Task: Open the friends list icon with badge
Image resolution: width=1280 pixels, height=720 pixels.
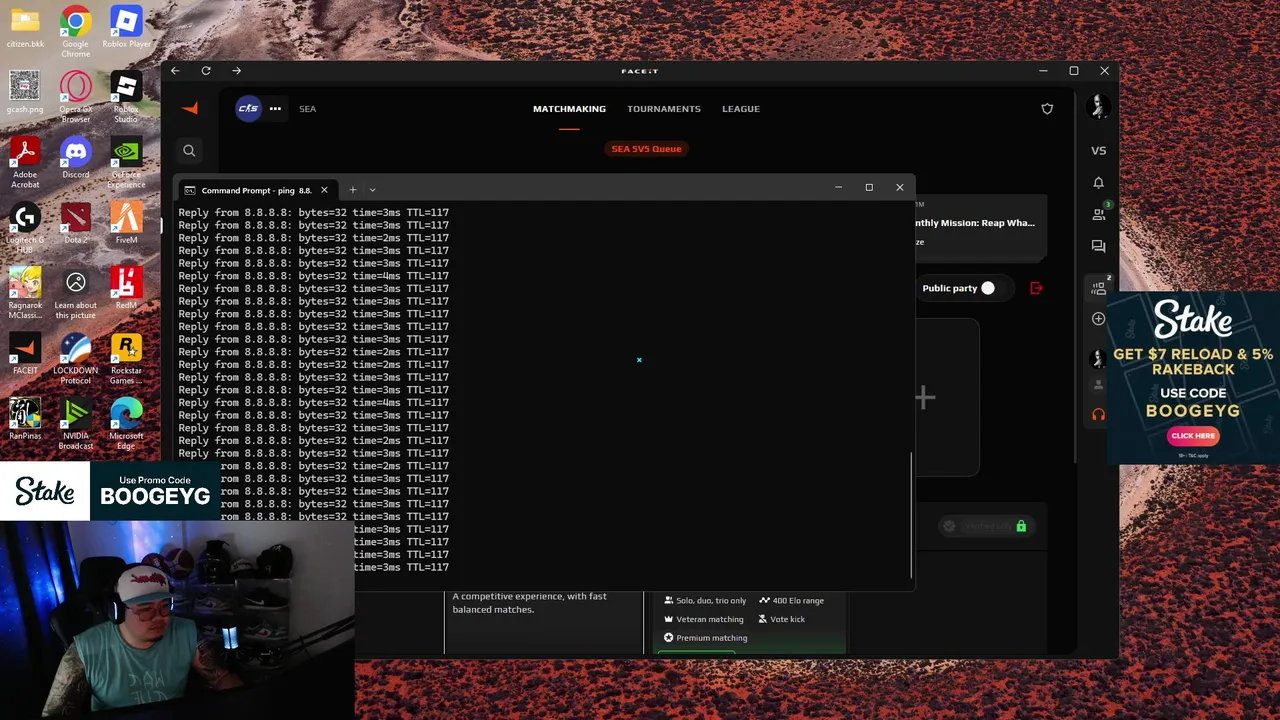Action: [1099, 213]
